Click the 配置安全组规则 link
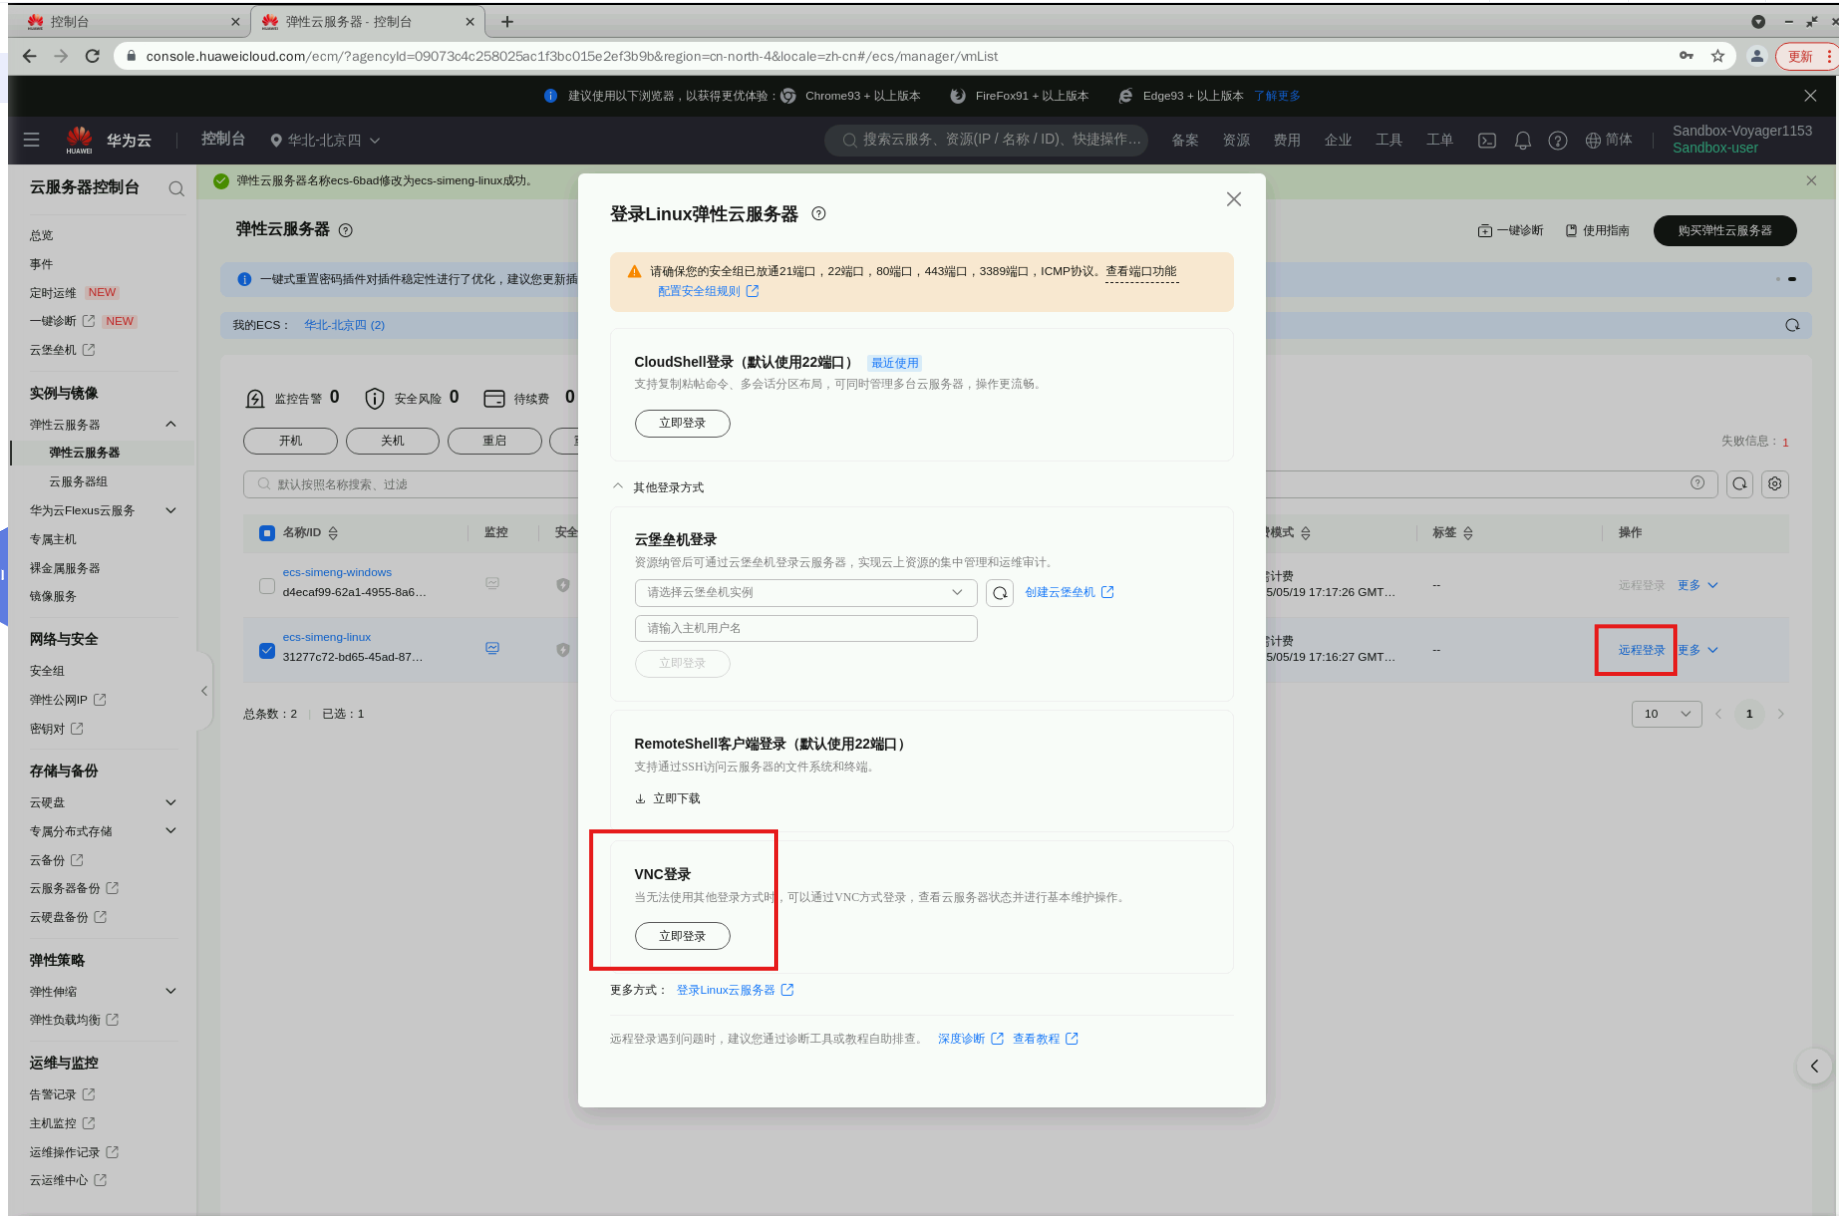The image size is (1839, 1216). tap(699, 291)
